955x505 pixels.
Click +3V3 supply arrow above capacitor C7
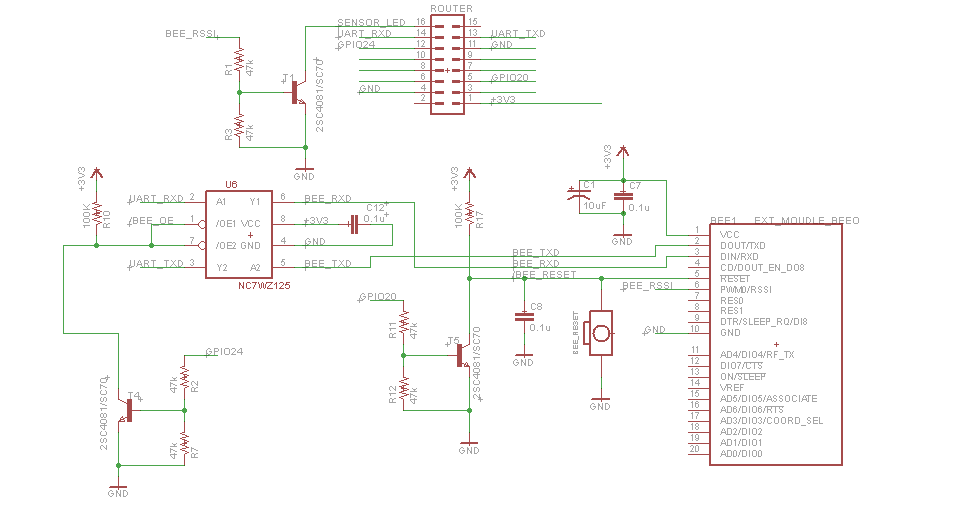pyautogui.click(x=622, y=150)
